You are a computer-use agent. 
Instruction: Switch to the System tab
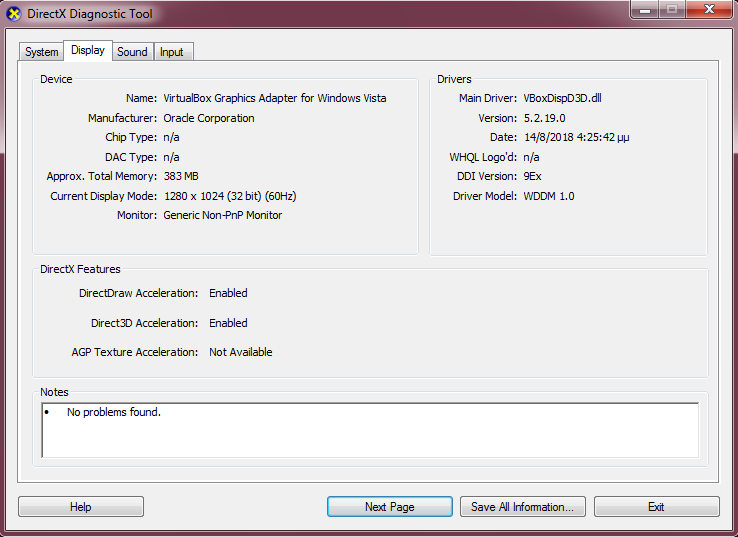tap(41, 52)
